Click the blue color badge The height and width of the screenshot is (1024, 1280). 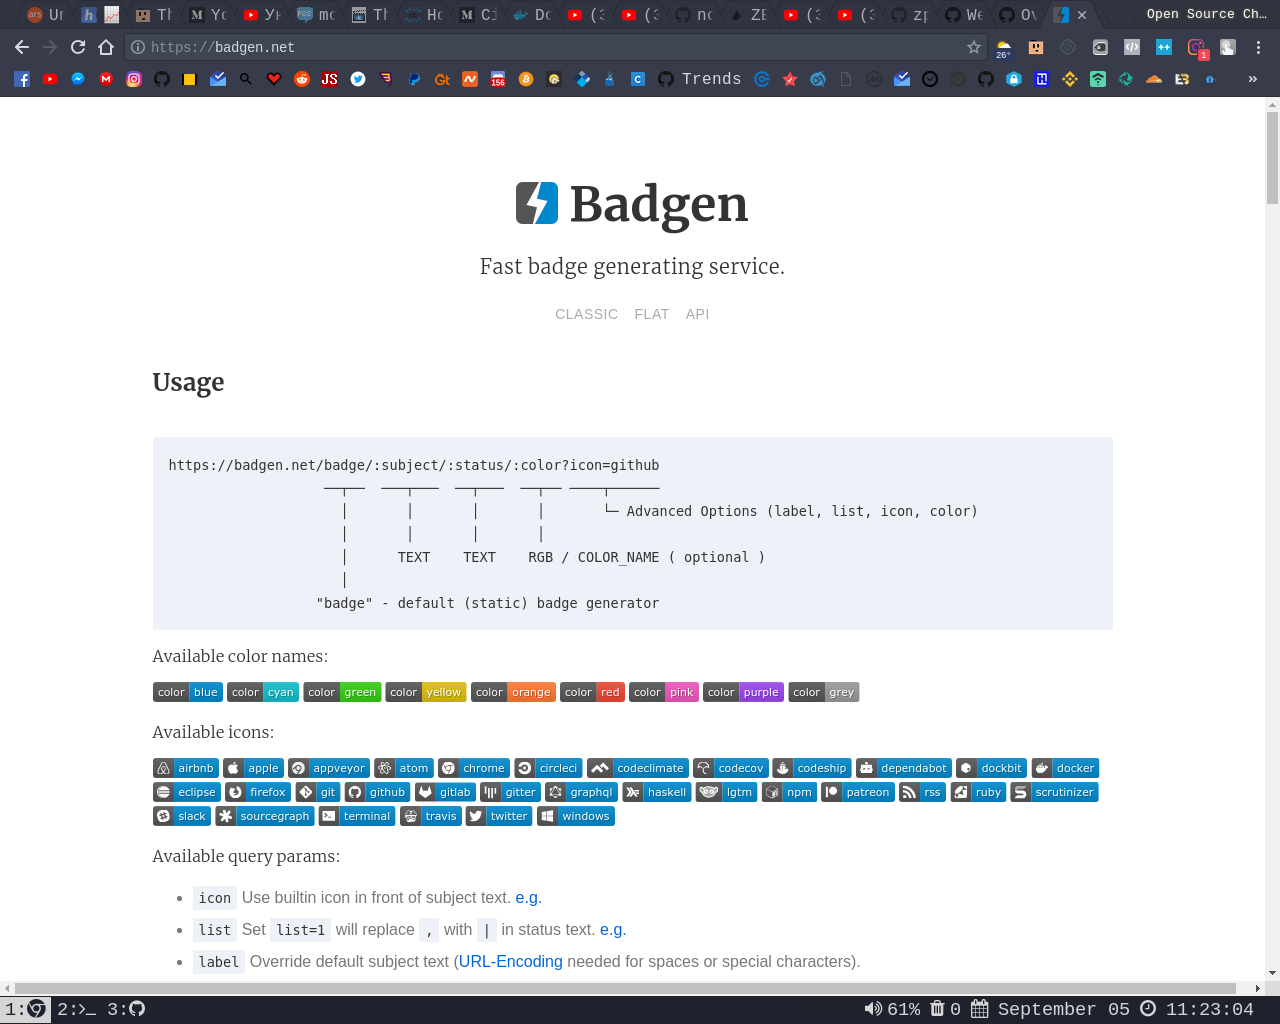[x=187, y=692]
